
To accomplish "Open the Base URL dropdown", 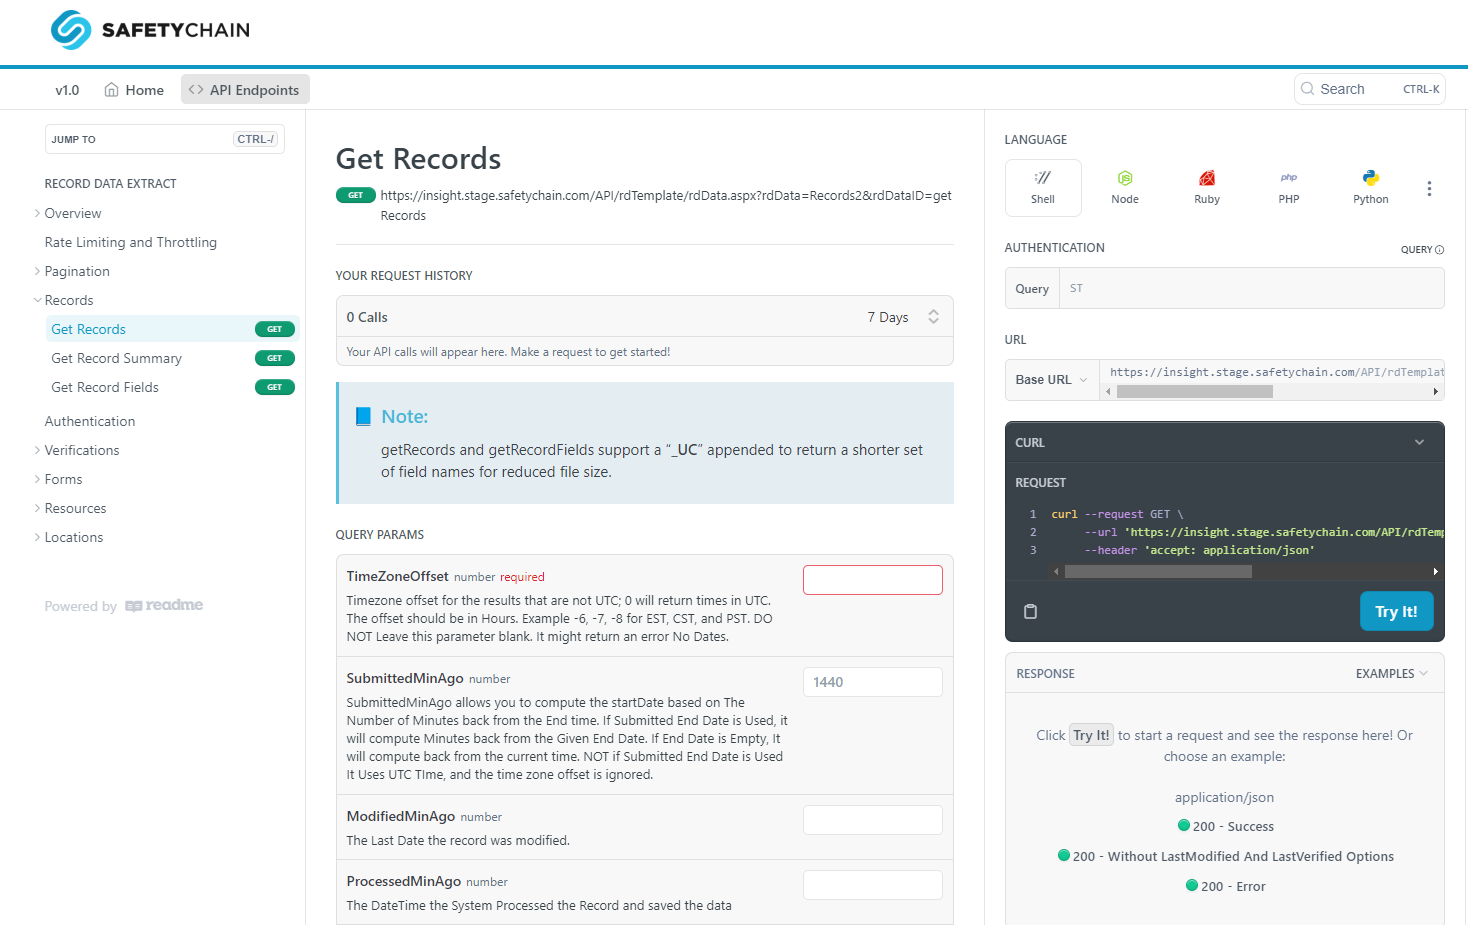I will coord(1051,380).
